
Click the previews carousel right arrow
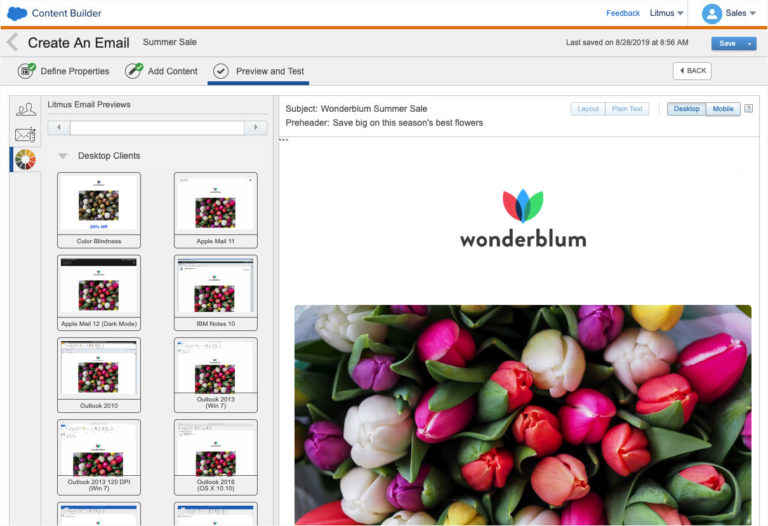click(256, 128)
